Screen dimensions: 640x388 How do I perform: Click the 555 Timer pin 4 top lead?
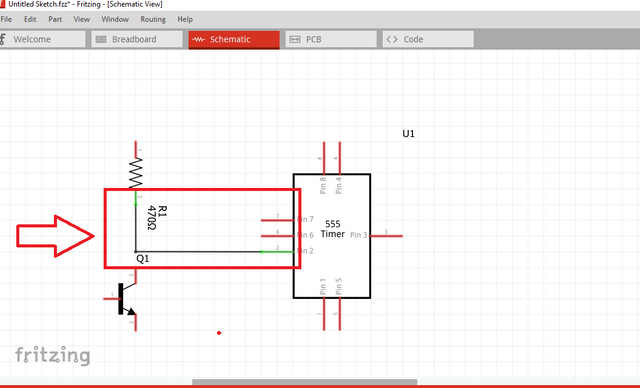pos(340,158)
